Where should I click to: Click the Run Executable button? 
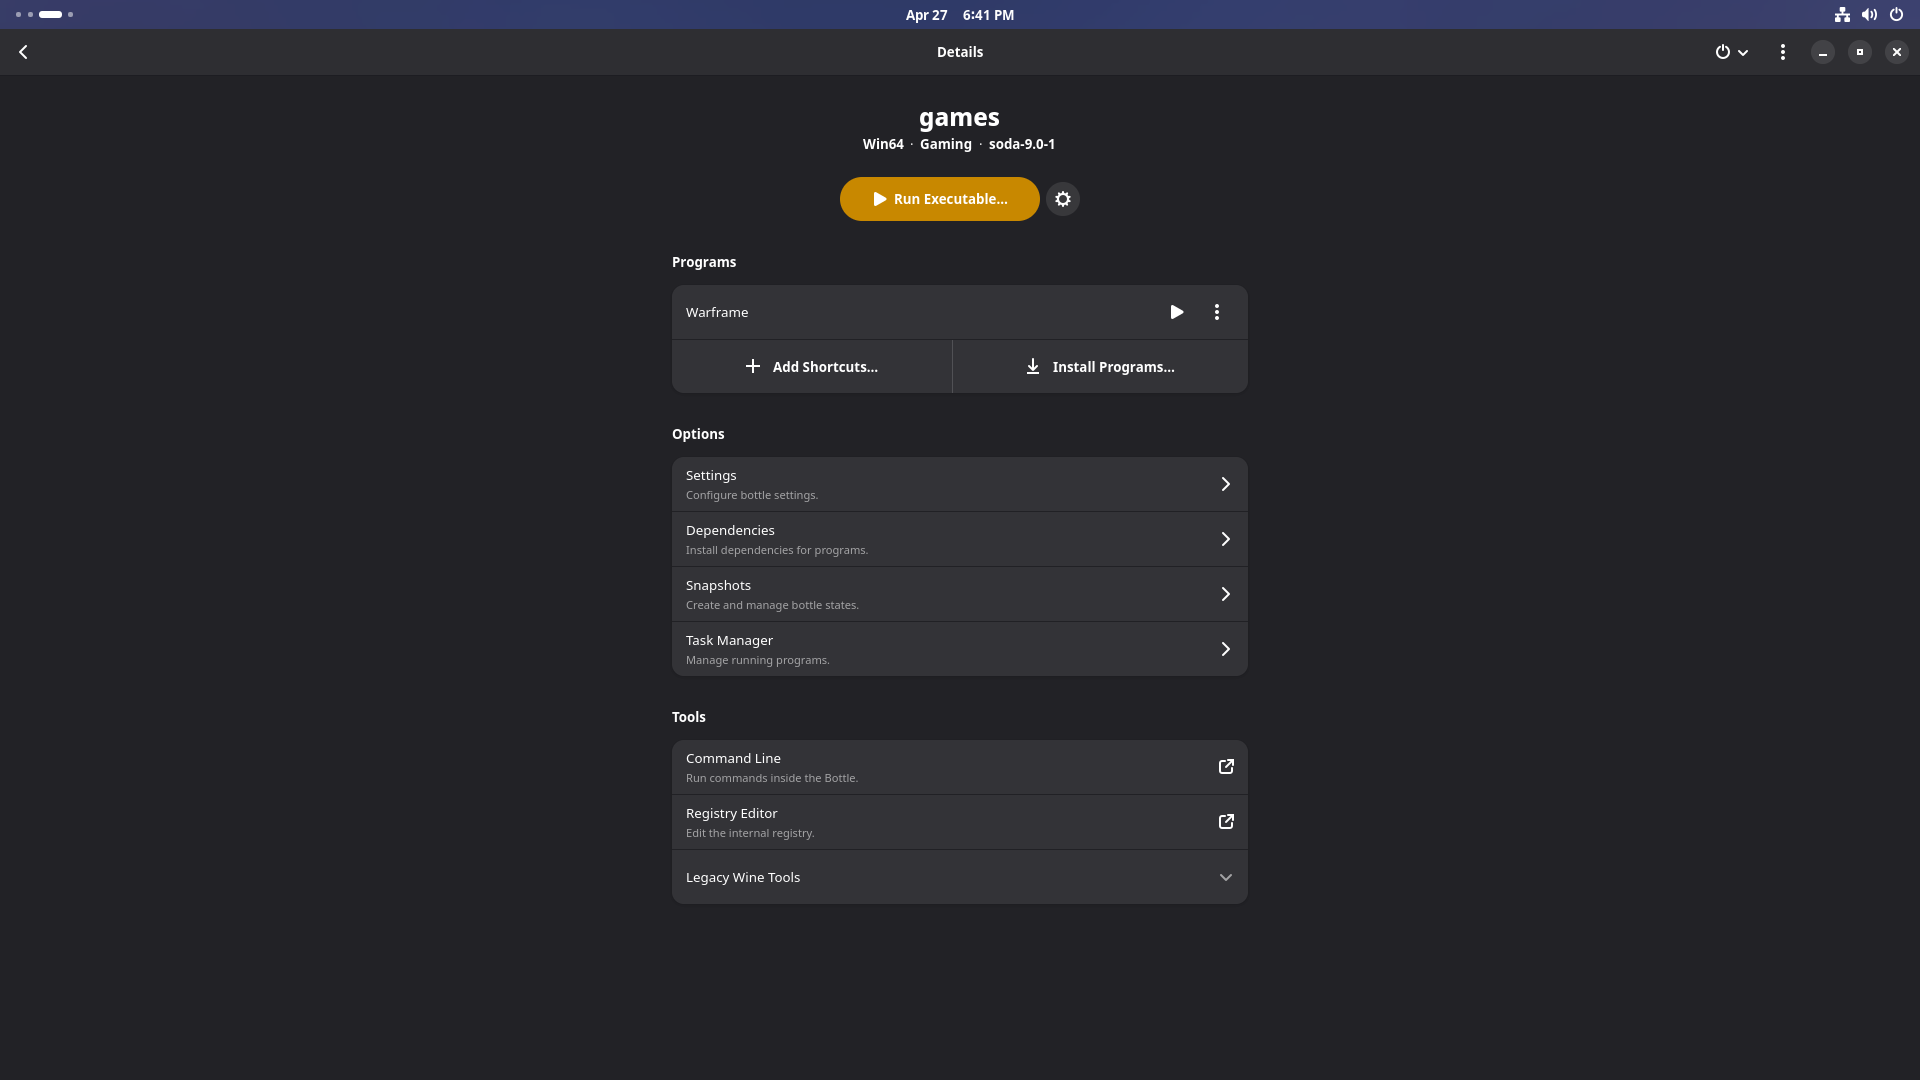(x=939, y=199)
